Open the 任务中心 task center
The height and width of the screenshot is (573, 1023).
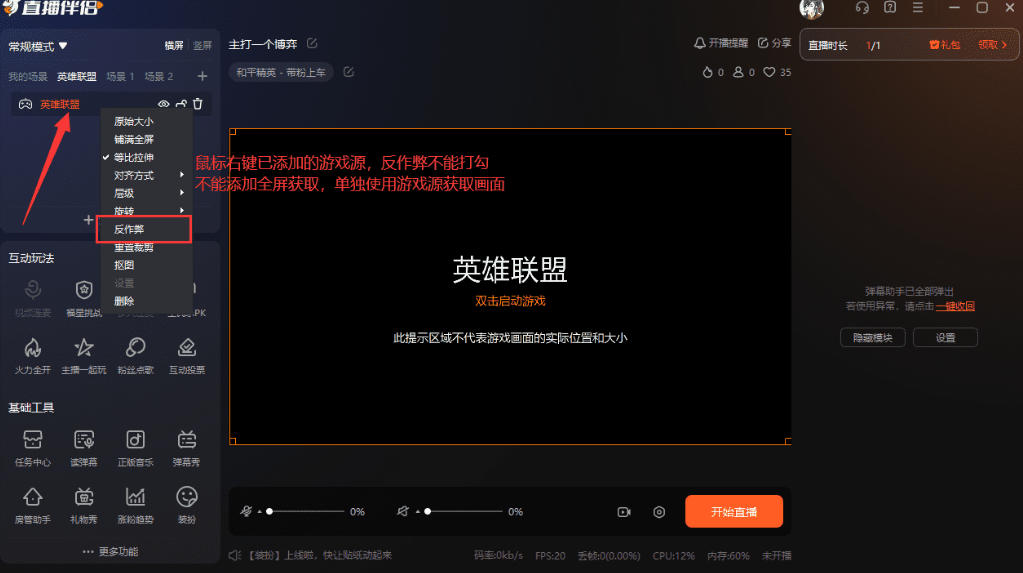(33, 448)
